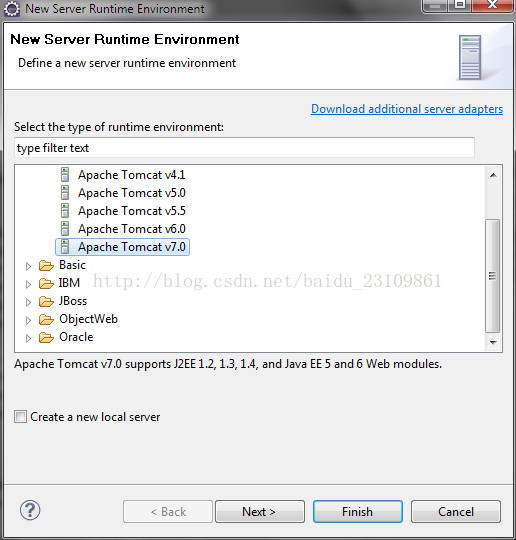Expand the JBoss category
Screen dimensions: 516x540
click(28, 302)
